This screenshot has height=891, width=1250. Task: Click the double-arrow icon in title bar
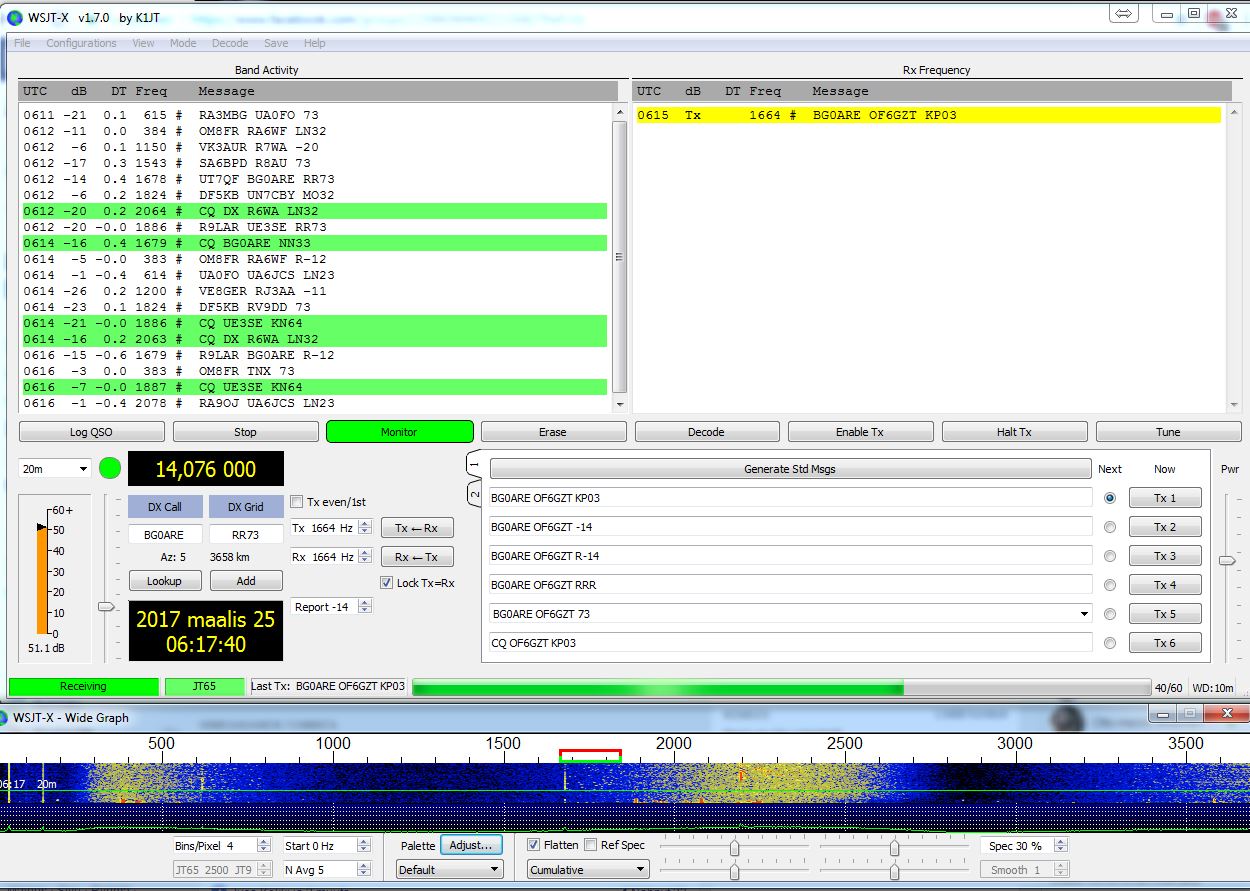(1123, 14)
